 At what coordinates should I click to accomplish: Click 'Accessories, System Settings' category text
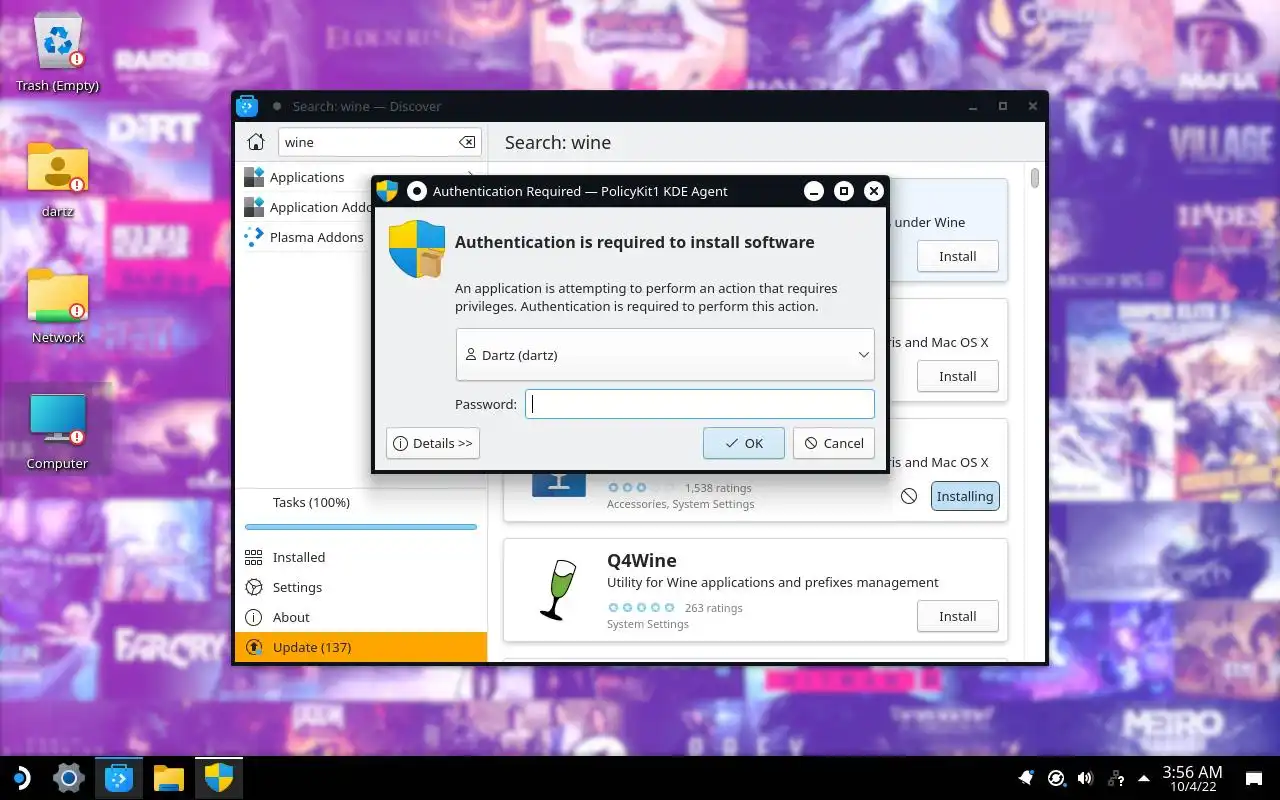click(x=680, y=504)
